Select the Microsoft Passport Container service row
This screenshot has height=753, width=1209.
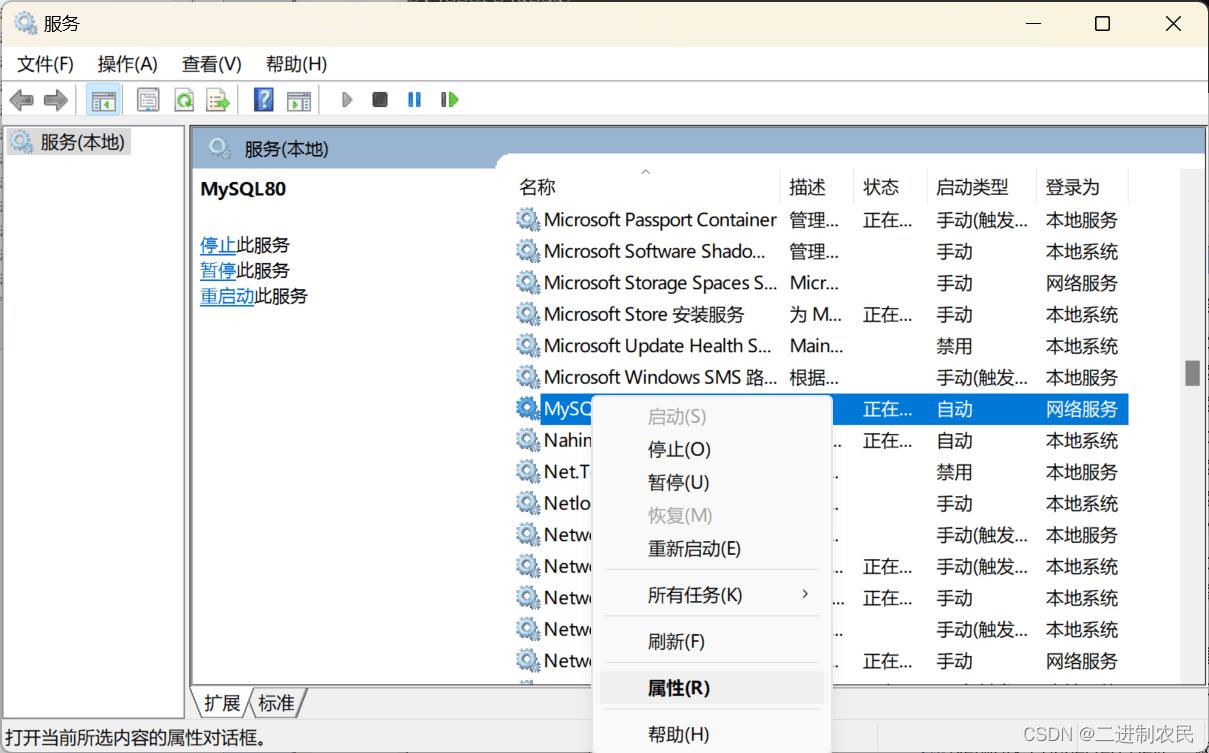pos(659,220)
